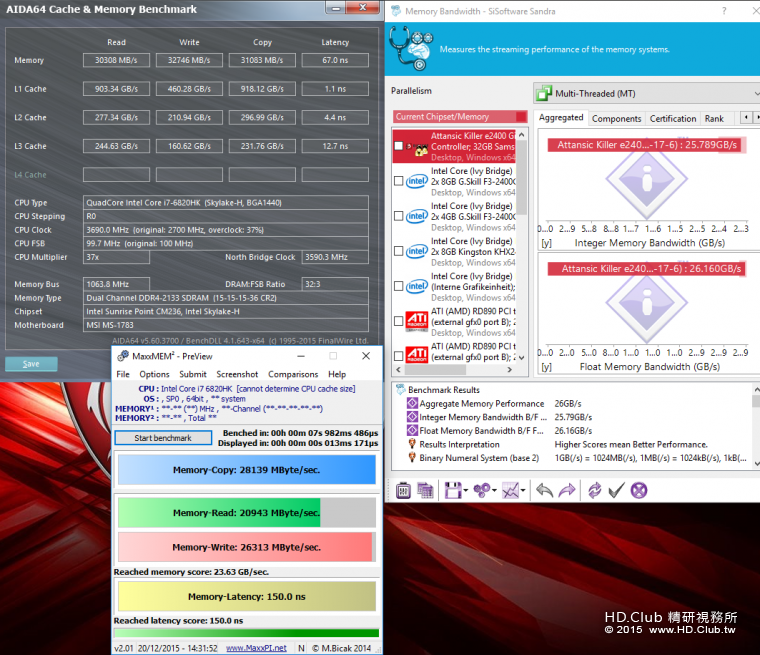Click the info diamond in Integer Bandwidth chart
Image resolution: width=760 pixels, height=655 pixels.
tap(647, 179)
